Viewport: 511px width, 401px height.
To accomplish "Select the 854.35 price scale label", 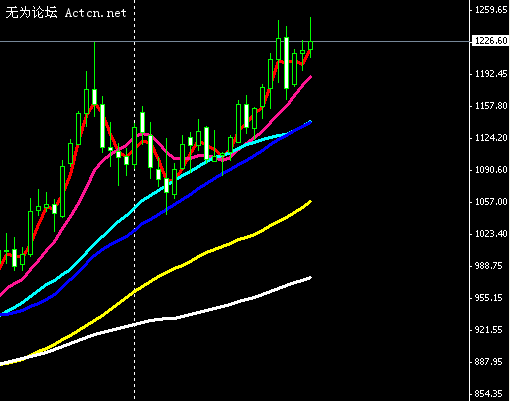I will point(488,394).
